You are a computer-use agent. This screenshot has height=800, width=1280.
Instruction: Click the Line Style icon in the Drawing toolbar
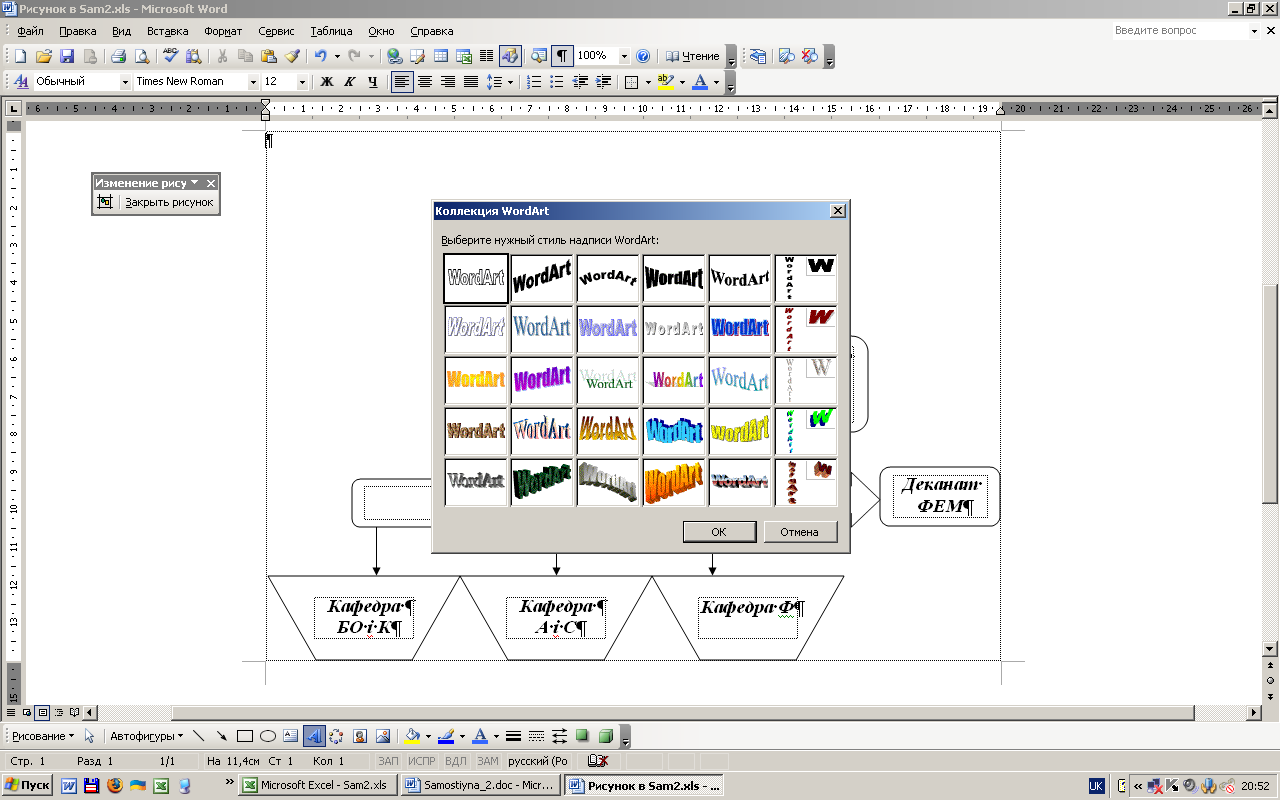coord(513,736)
